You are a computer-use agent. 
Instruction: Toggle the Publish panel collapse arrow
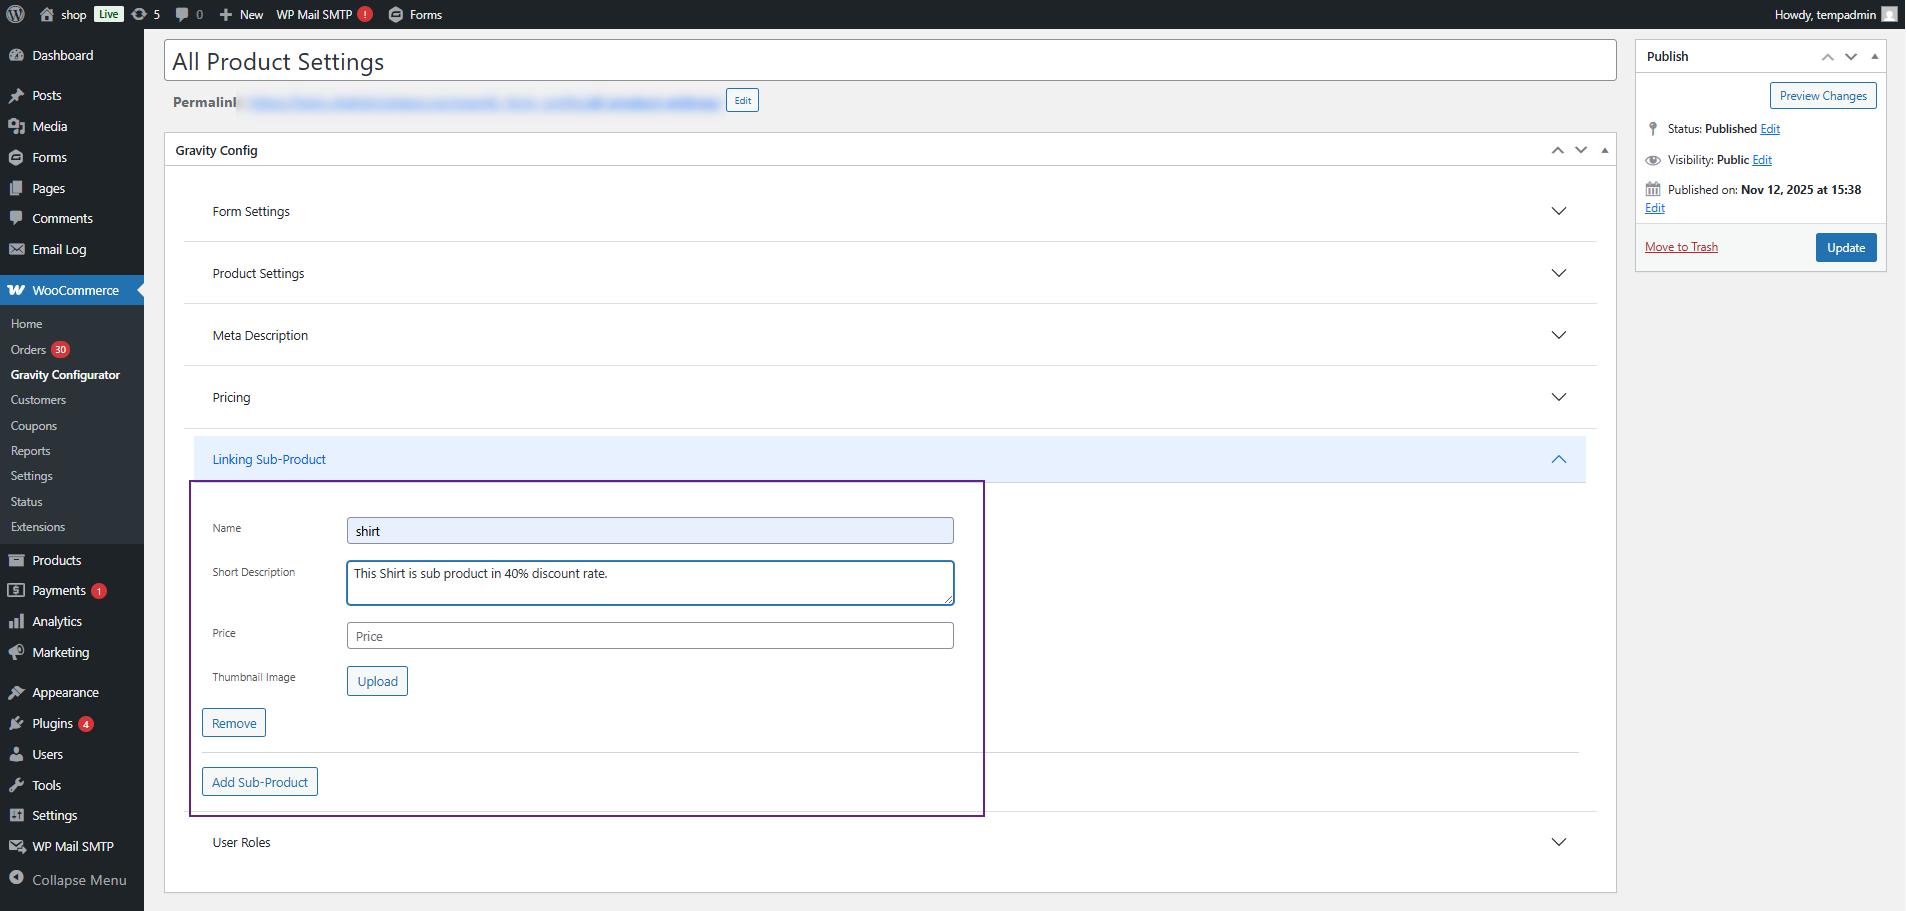[1874, 57]
